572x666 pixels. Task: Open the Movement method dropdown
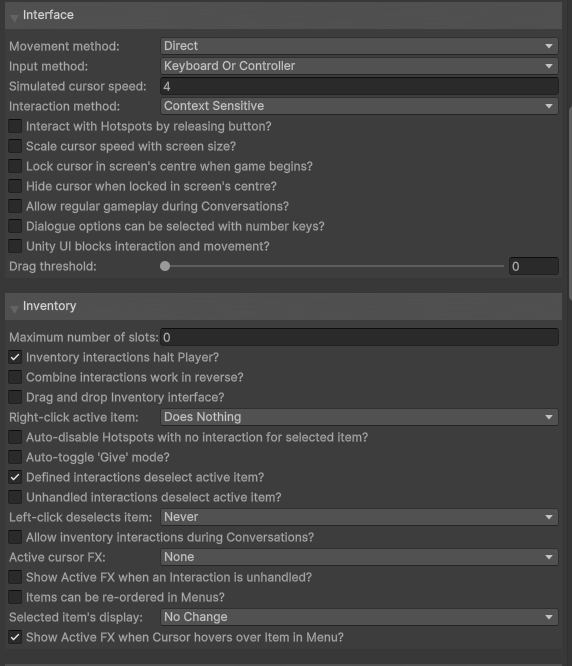[359, 46]
